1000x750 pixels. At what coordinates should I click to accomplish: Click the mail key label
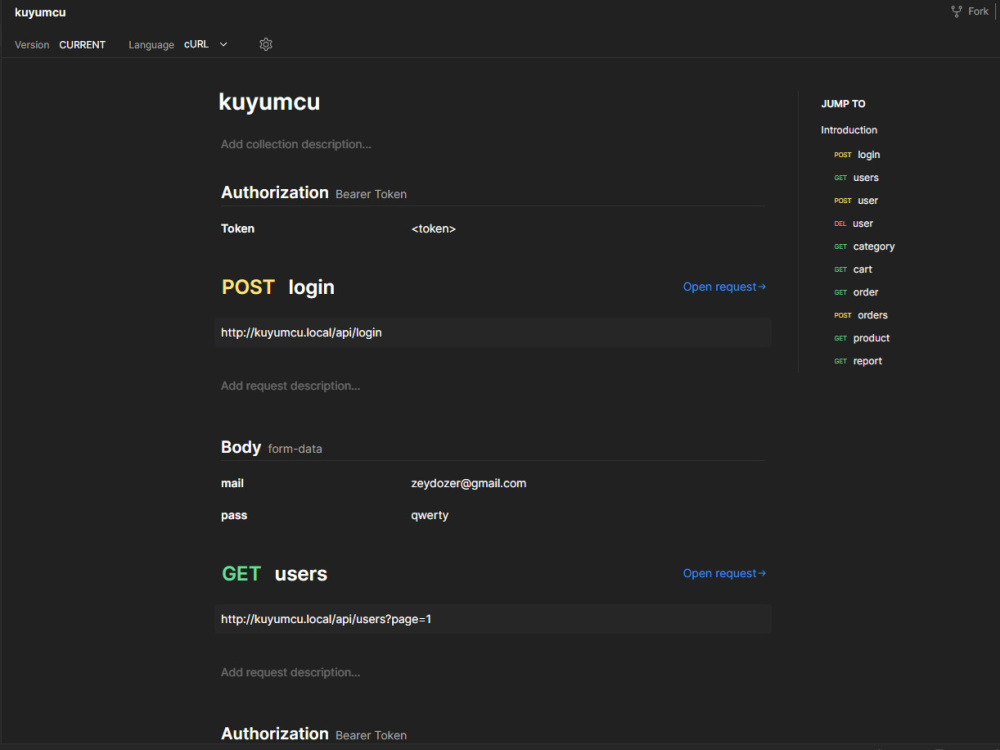point(232,483)
